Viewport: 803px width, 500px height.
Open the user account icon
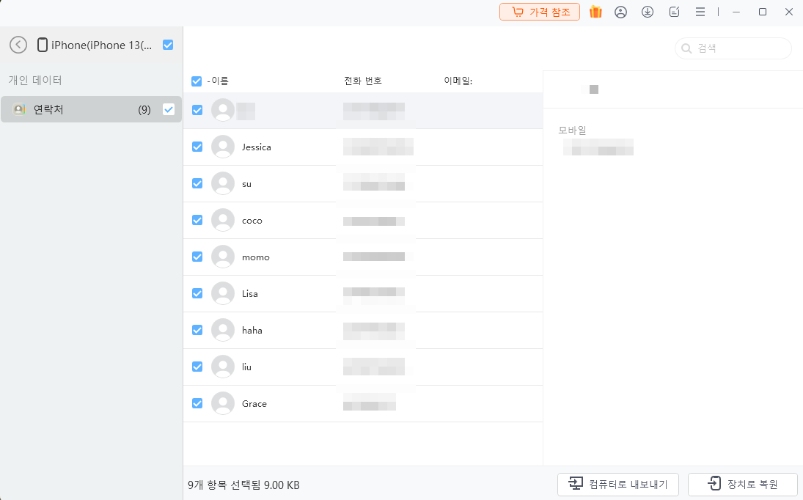coord(621,12)
